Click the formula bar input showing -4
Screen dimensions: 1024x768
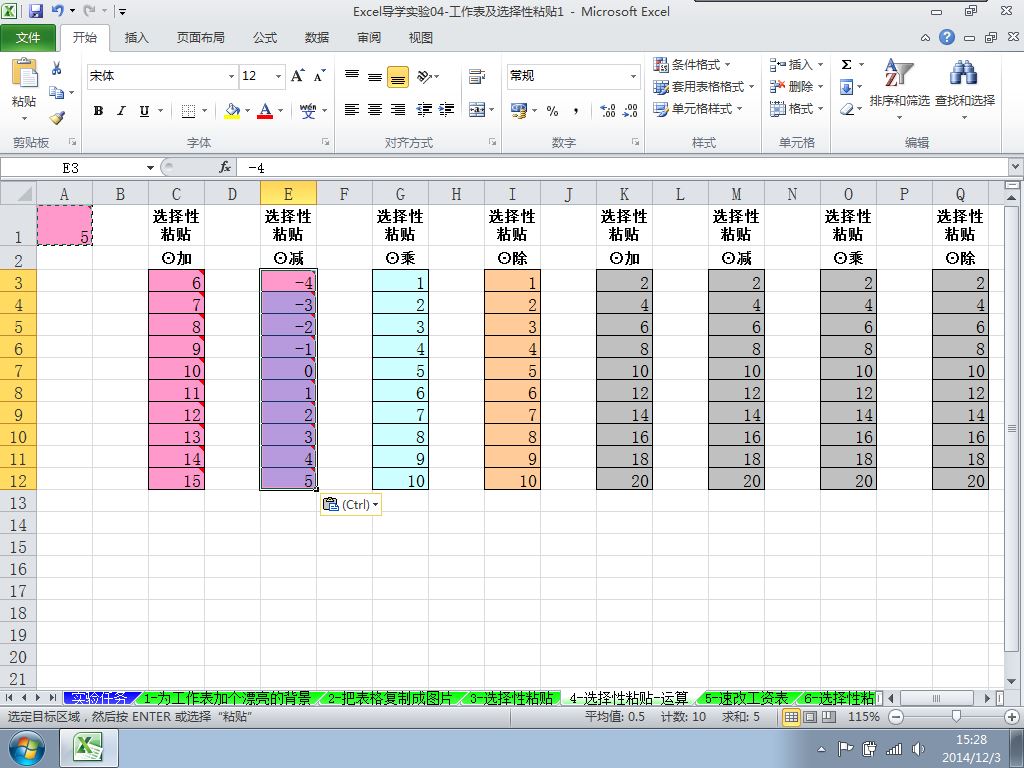coord(624,168)
